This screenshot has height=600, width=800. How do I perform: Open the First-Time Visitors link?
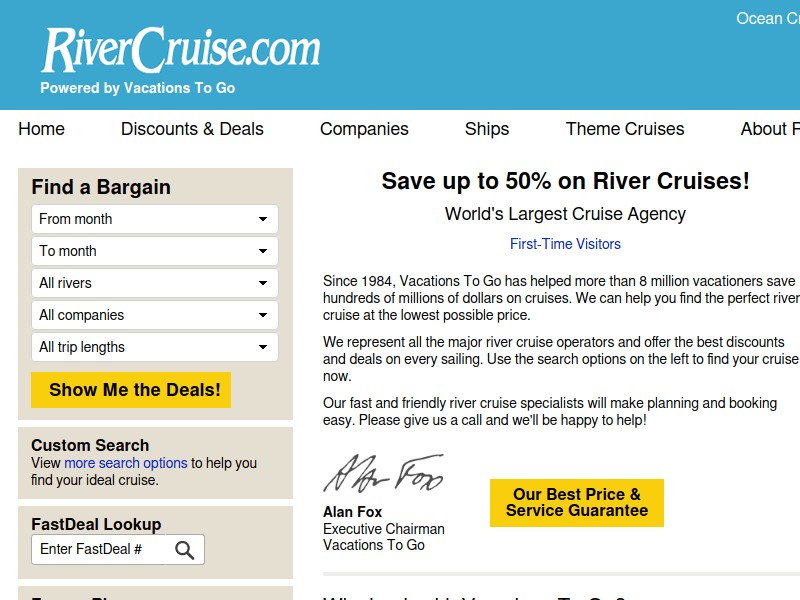[x=565, y=244]
